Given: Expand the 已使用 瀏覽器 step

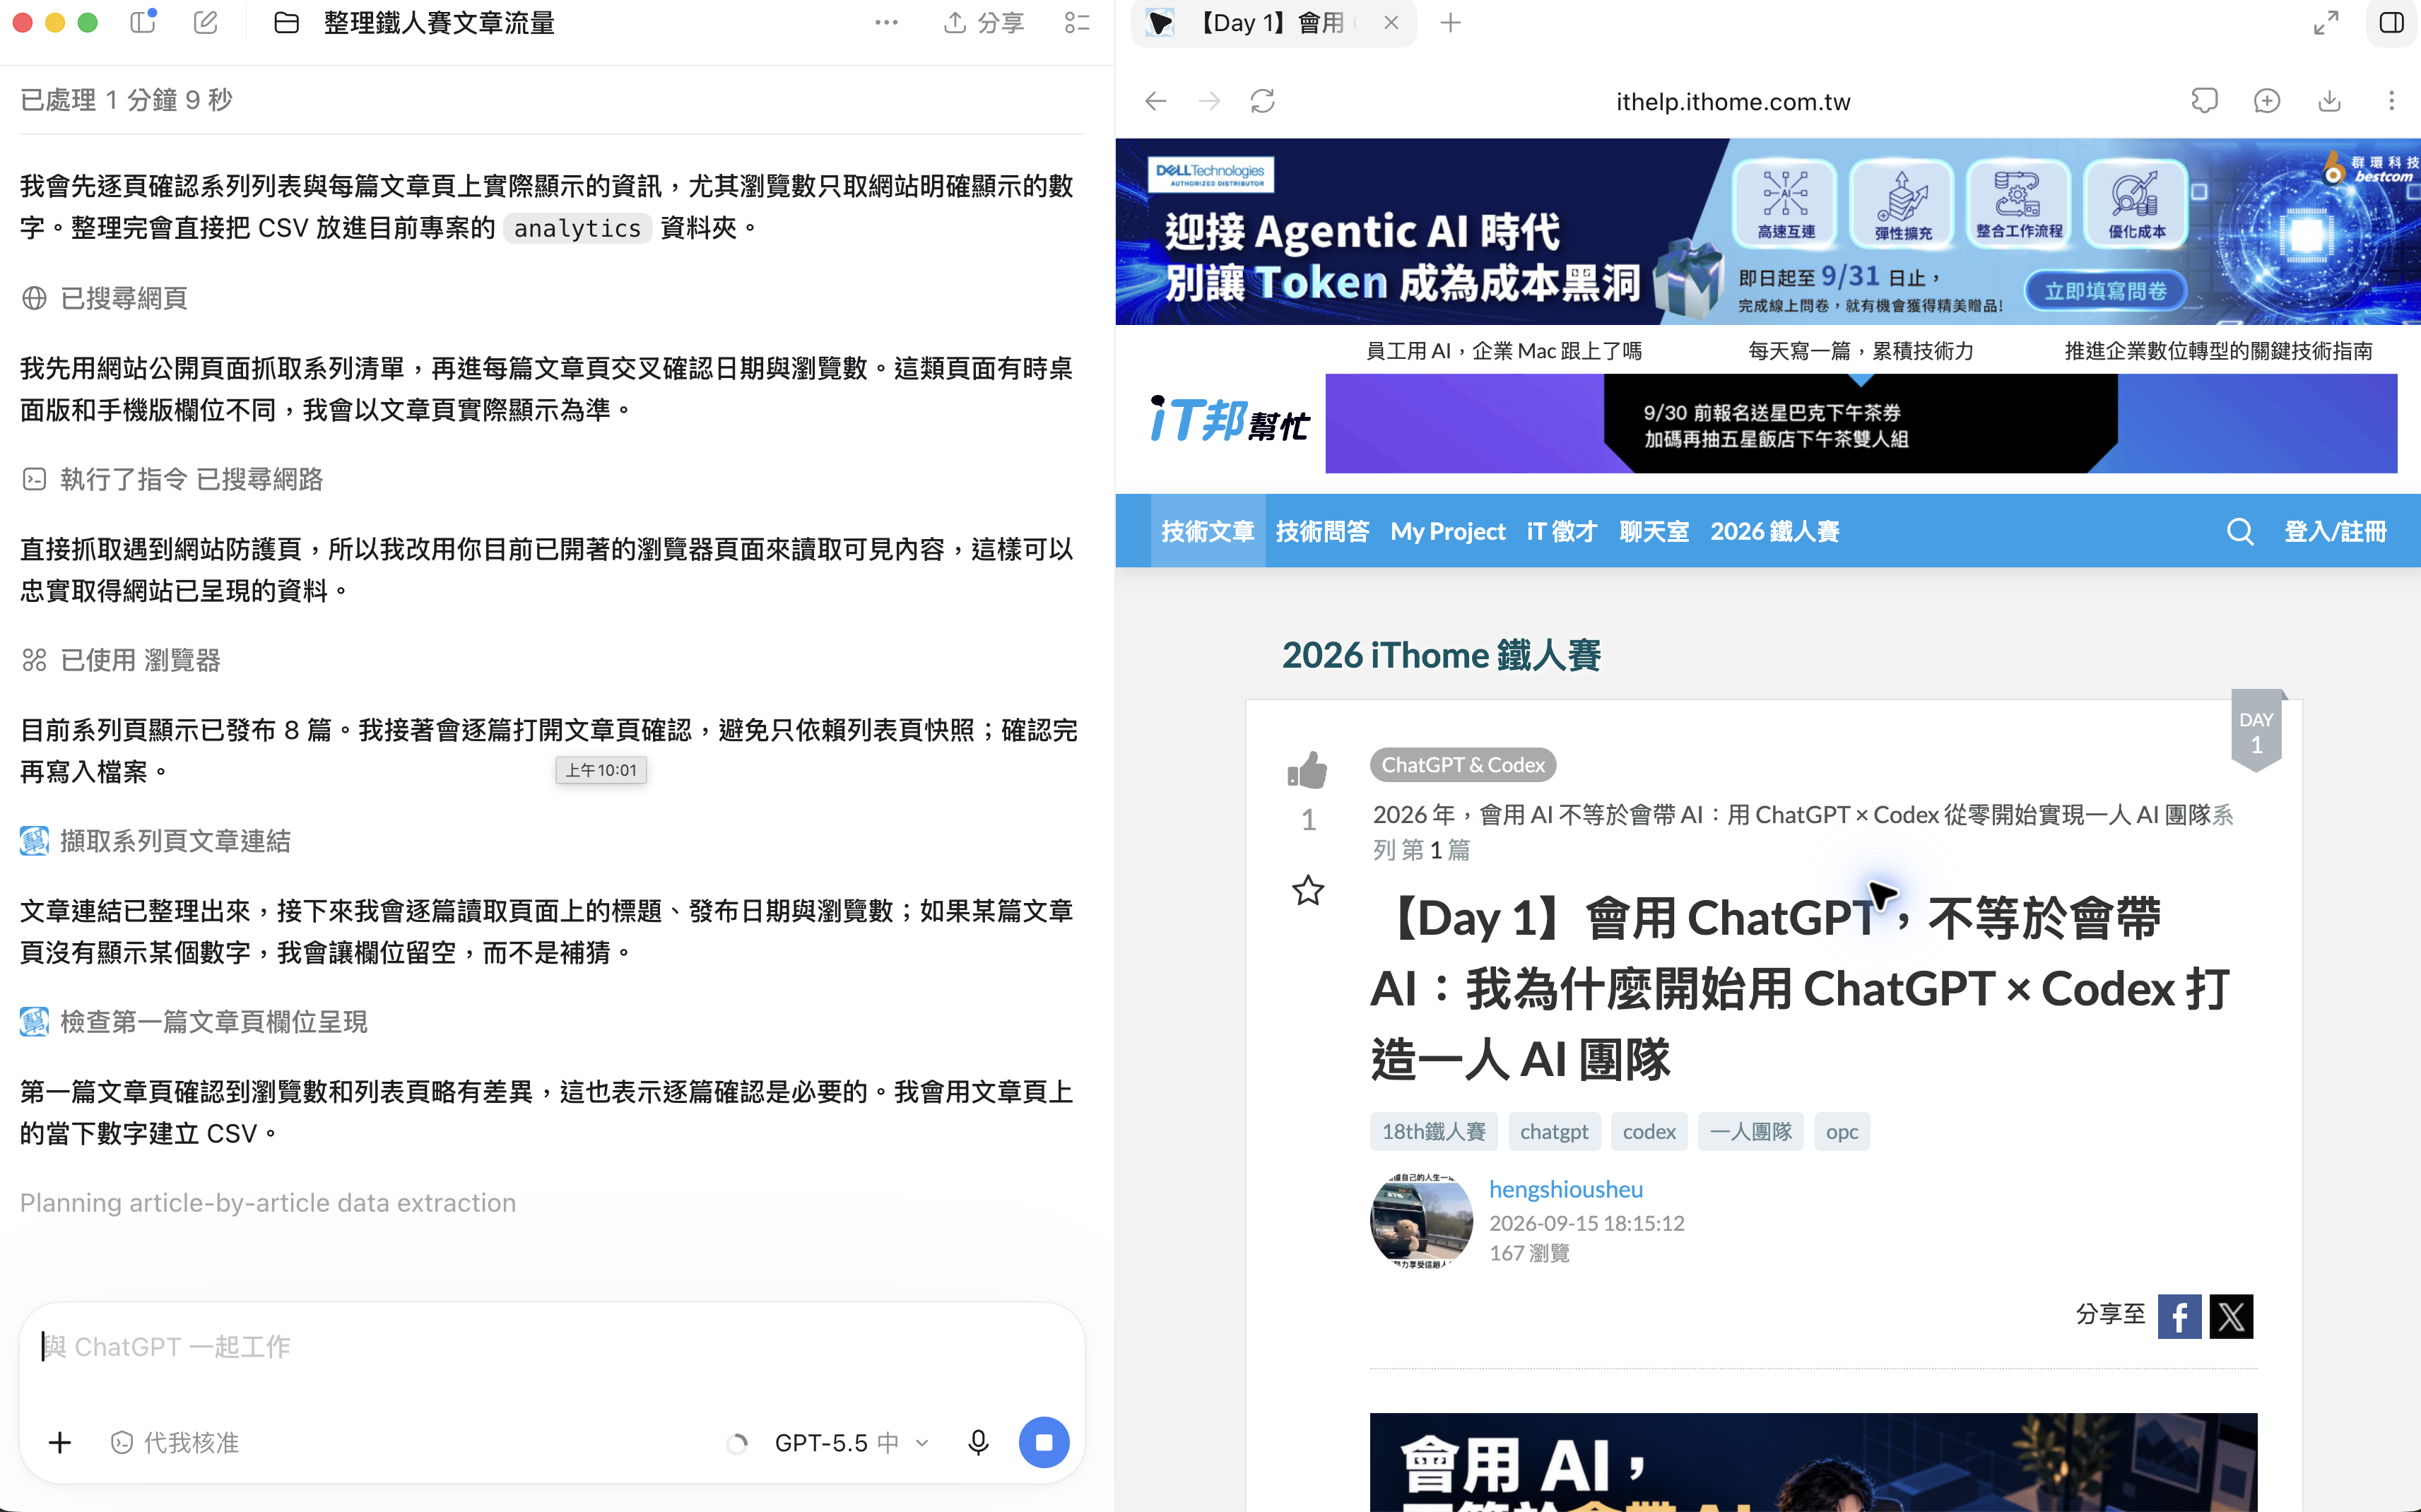Looking at the screenshot, I should pos(121,660).
